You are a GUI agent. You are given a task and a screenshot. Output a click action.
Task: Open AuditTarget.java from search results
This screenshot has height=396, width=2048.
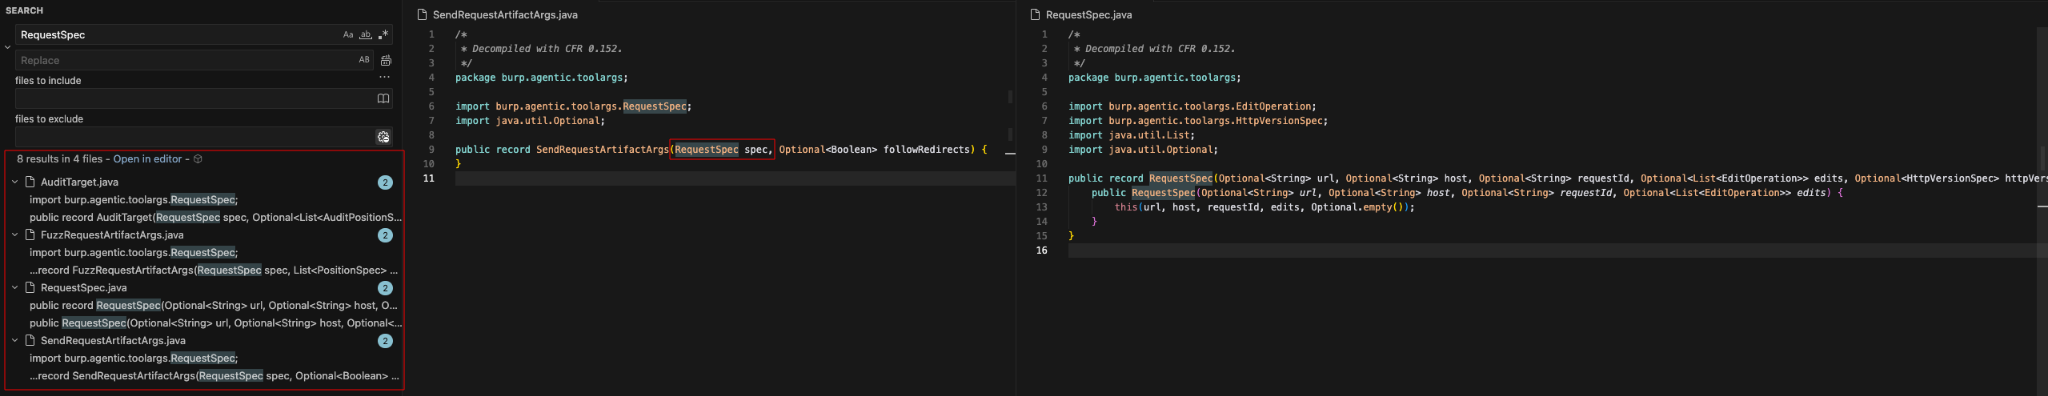coord(79,182)
